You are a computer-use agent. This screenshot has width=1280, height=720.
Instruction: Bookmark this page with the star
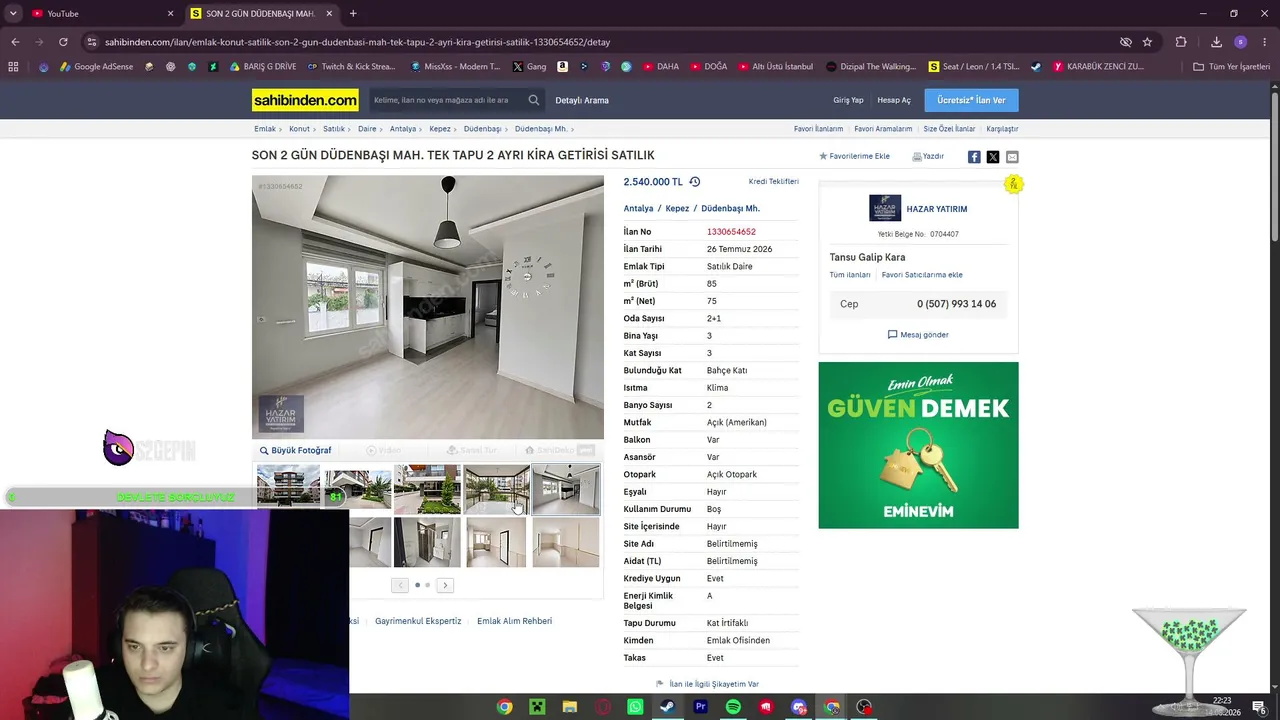(1147, 42)
